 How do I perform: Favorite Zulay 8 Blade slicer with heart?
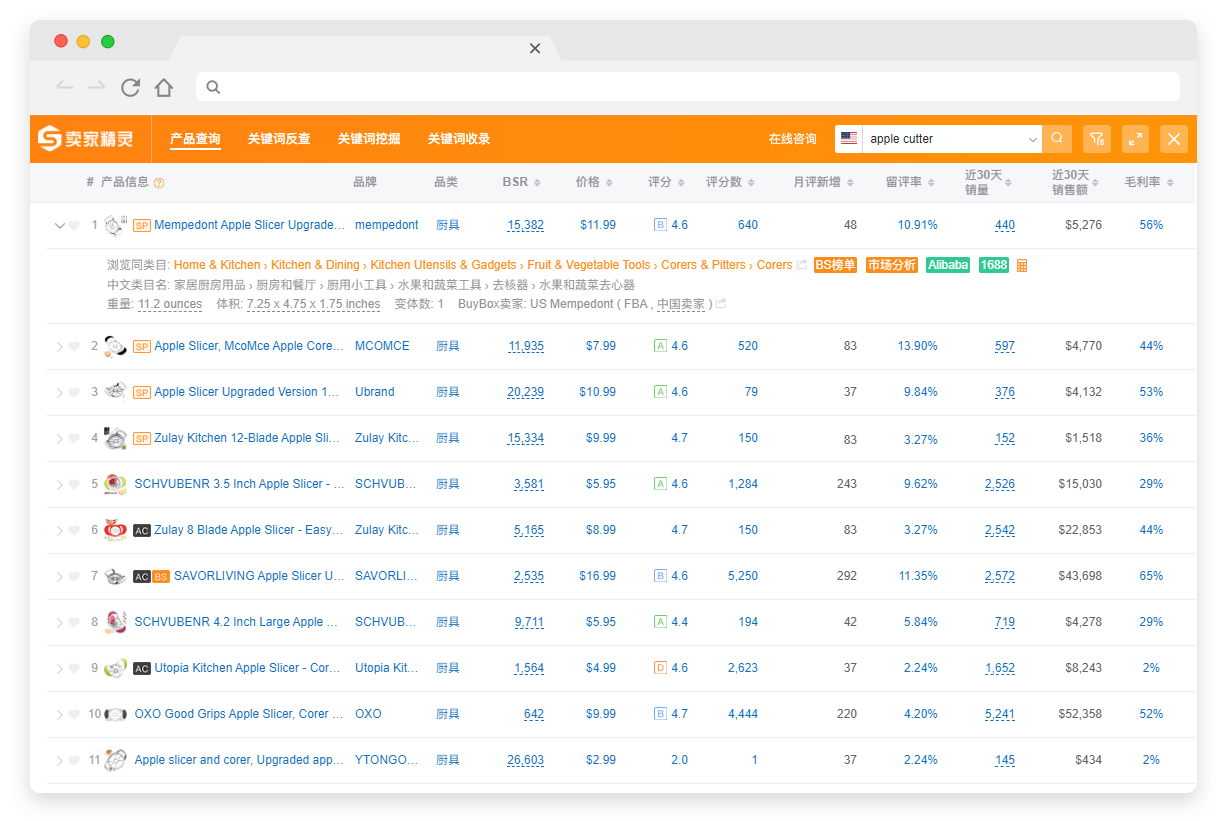click(x=74, y=530)
